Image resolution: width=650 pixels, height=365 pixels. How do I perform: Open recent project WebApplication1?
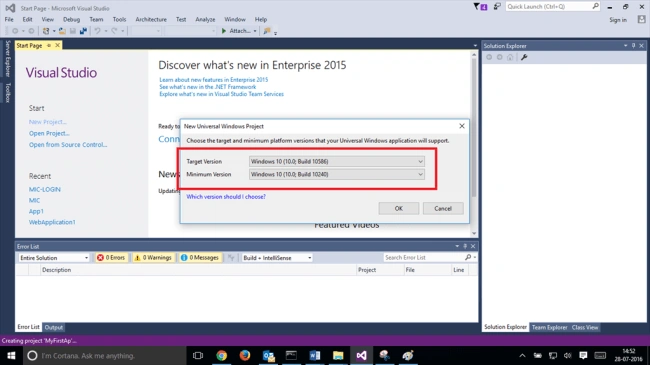52,222
